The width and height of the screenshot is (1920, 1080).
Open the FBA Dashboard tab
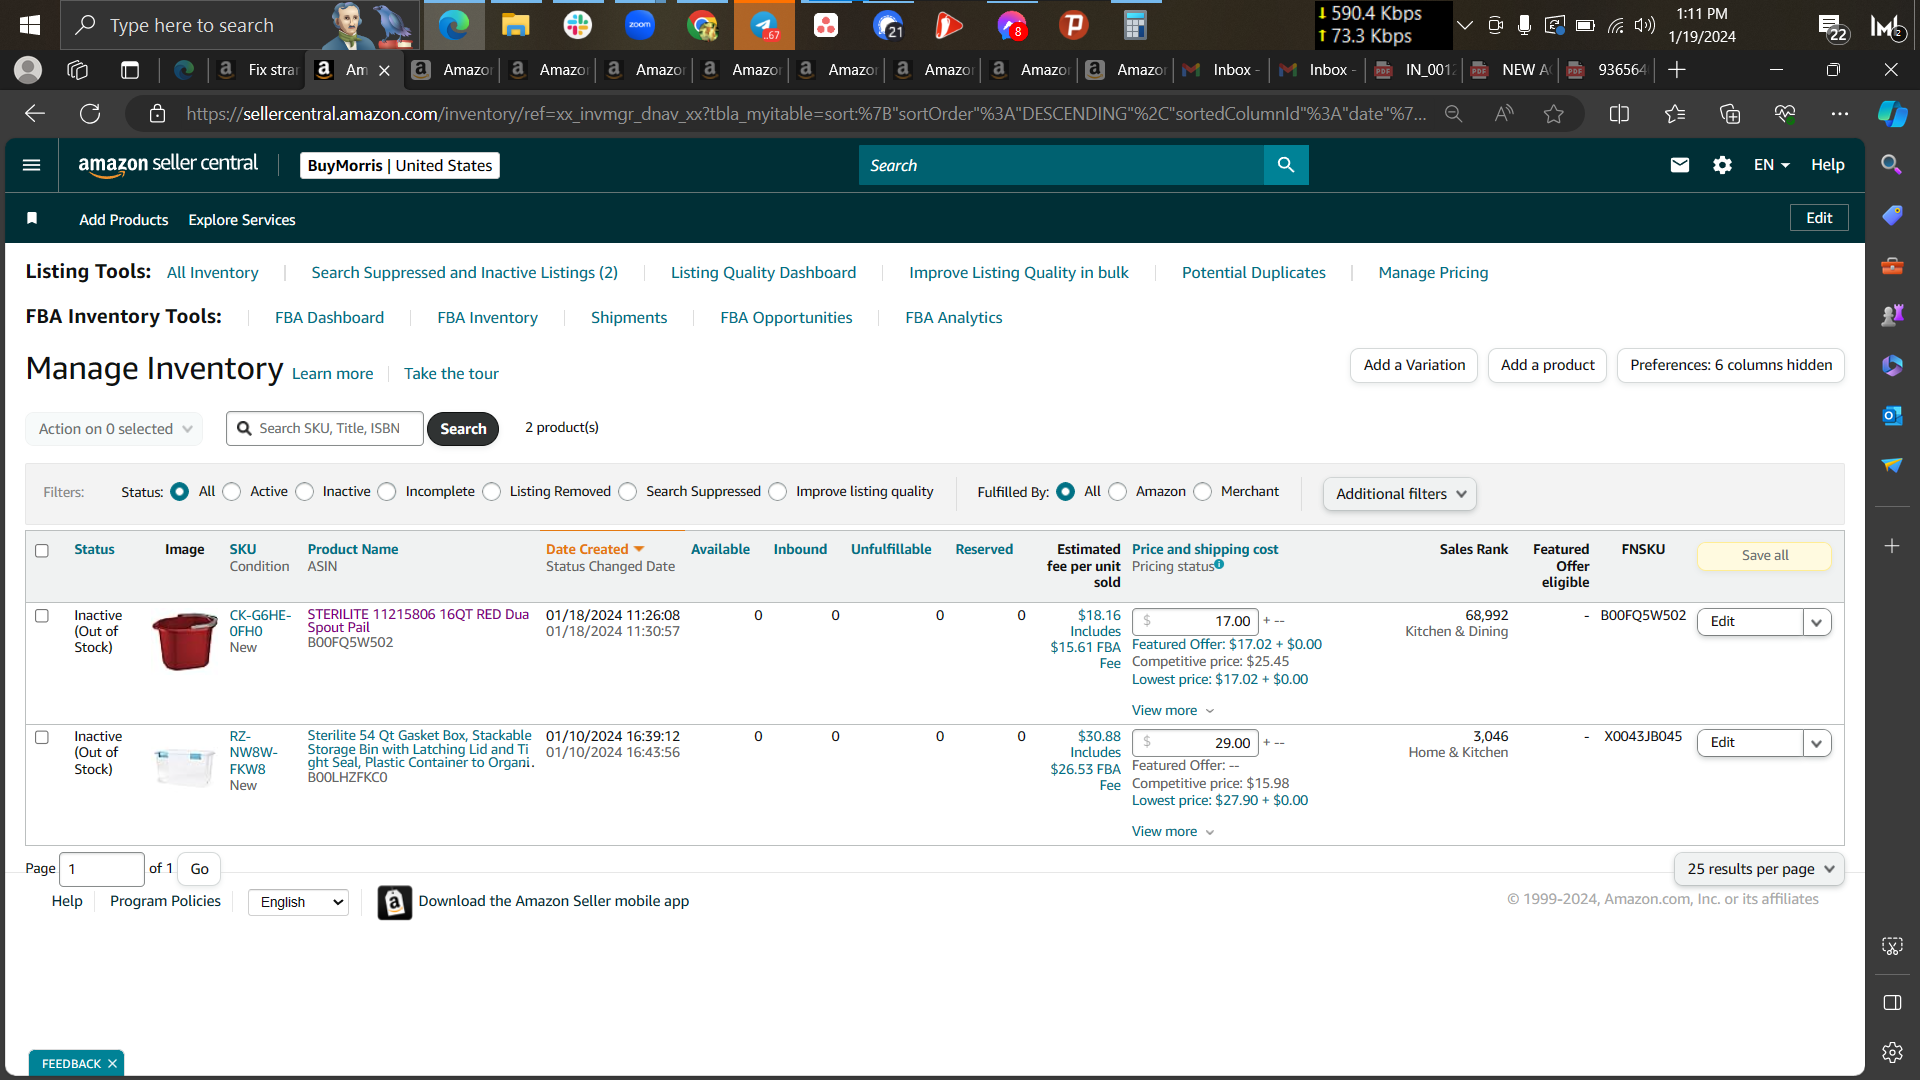(329, 318)
